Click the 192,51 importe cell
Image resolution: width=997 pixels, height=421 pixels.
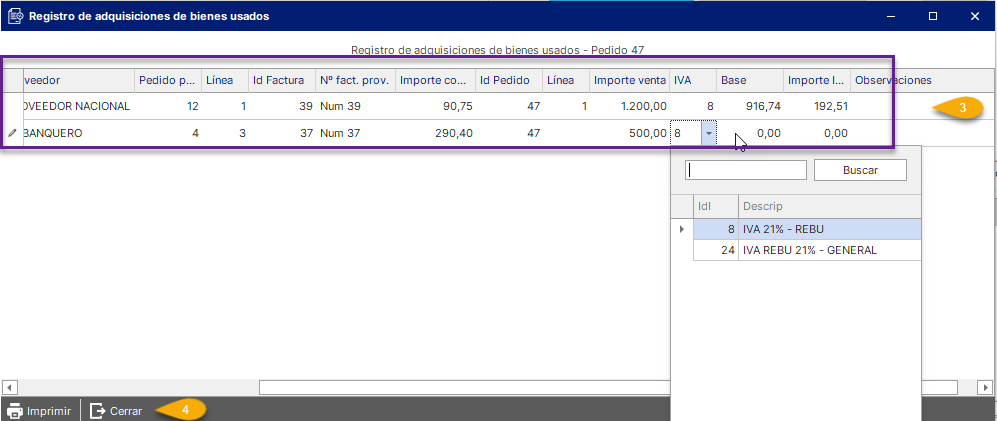click(817, 106)
